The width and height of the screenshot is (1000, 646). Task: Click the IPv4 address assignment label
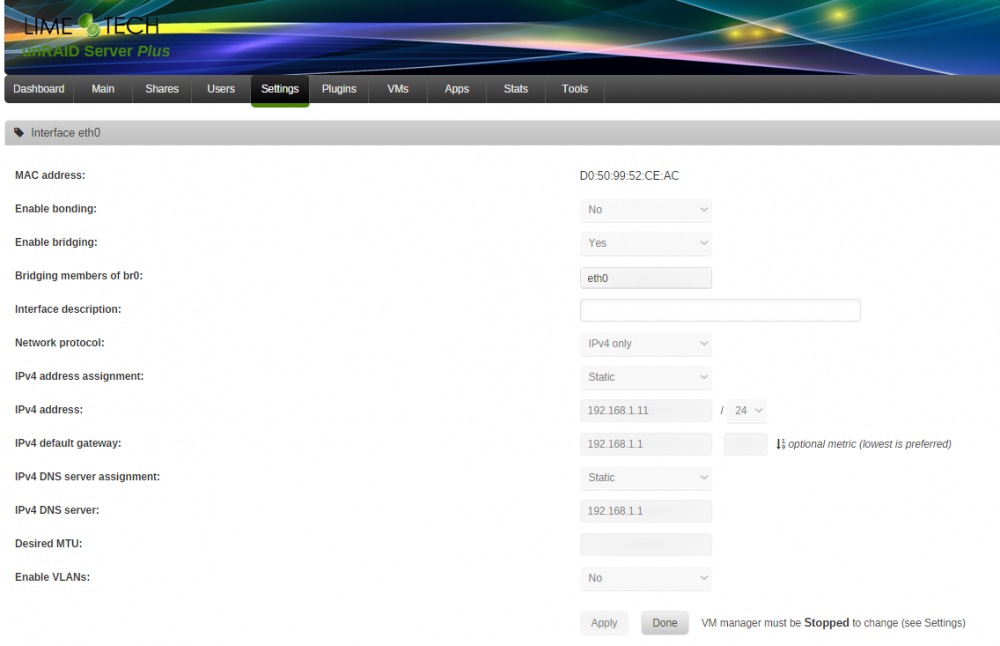(x=80, y=376)
